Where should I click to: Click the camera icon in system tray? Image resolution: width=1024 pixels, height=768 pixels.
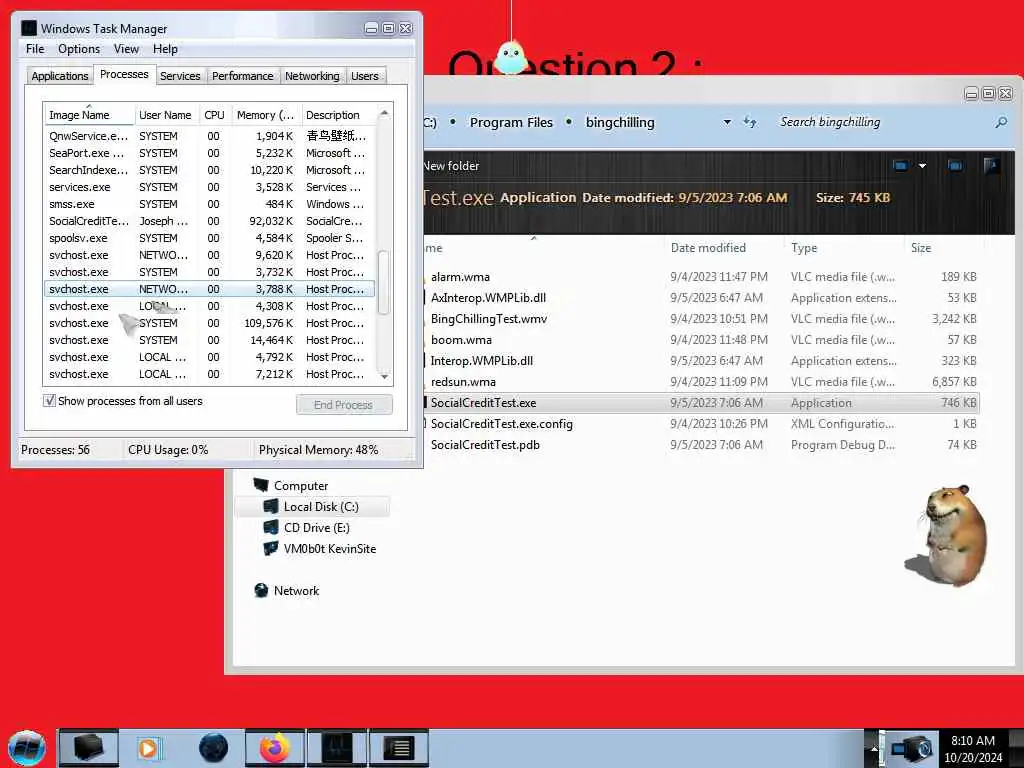[x=912, y=748]
